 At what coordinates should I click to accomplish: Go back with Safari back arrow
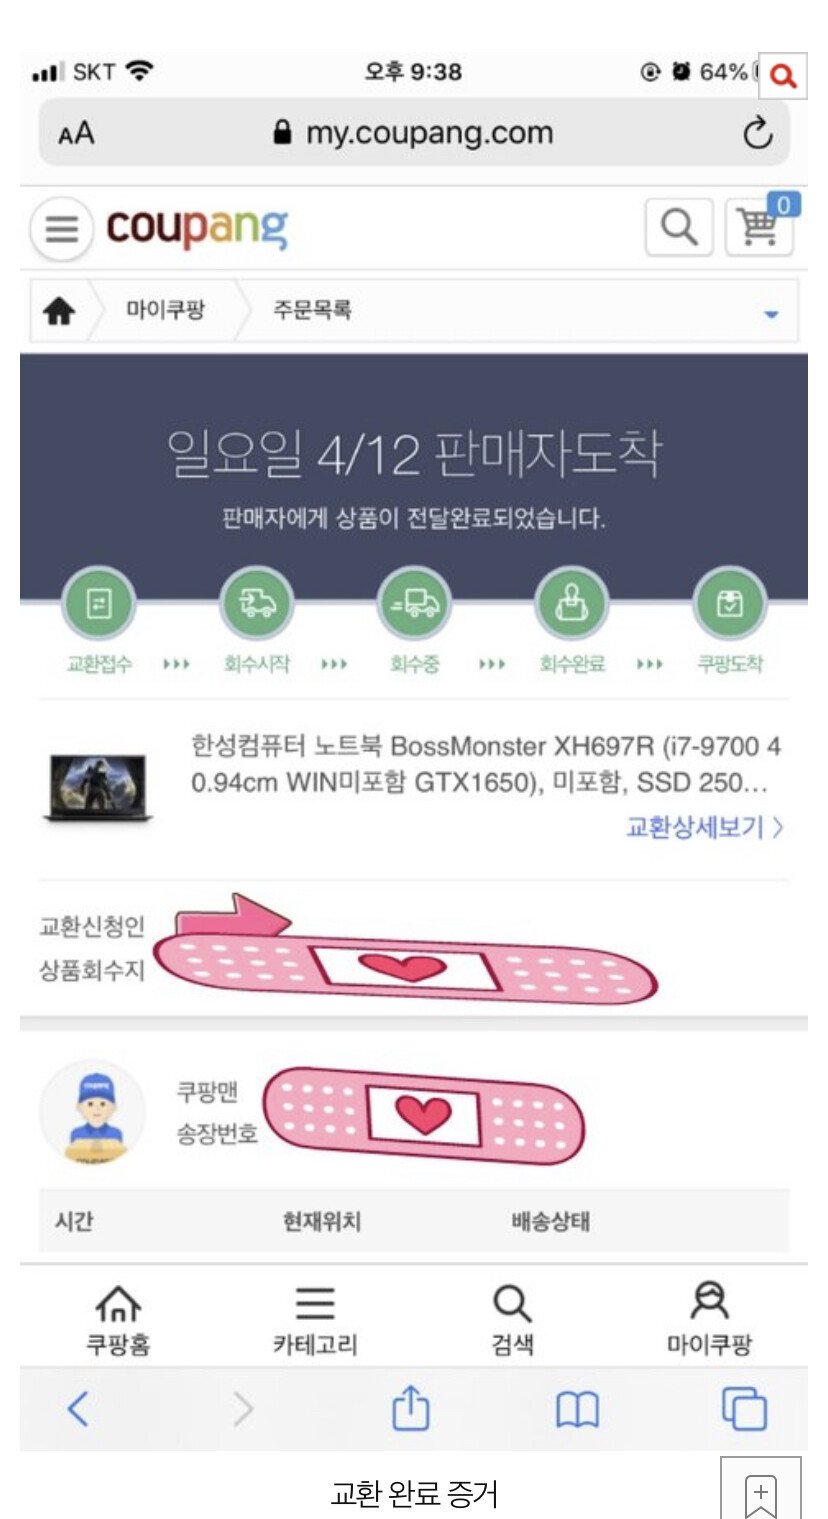click(78, 1409)
